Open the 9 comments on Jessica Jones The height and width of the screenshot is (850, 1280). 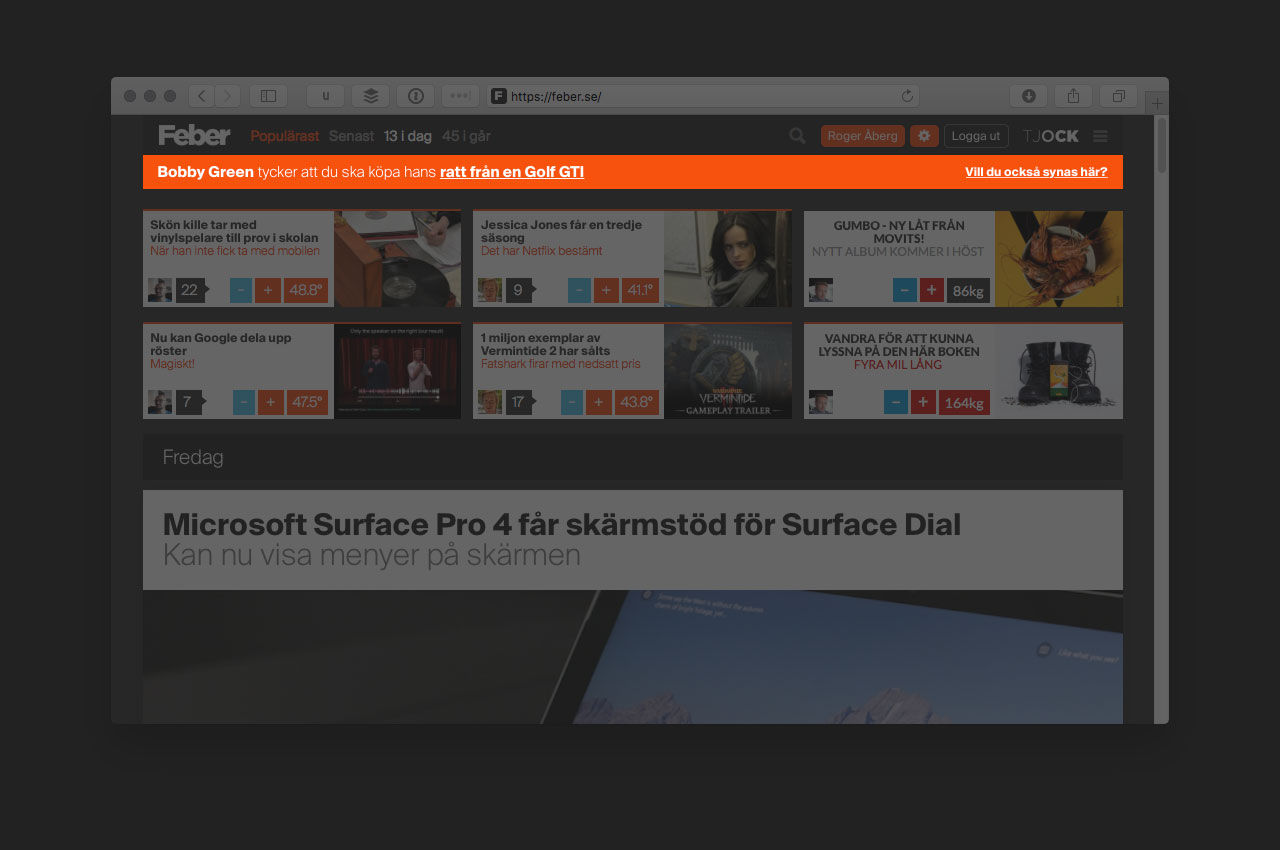(520, 290)
